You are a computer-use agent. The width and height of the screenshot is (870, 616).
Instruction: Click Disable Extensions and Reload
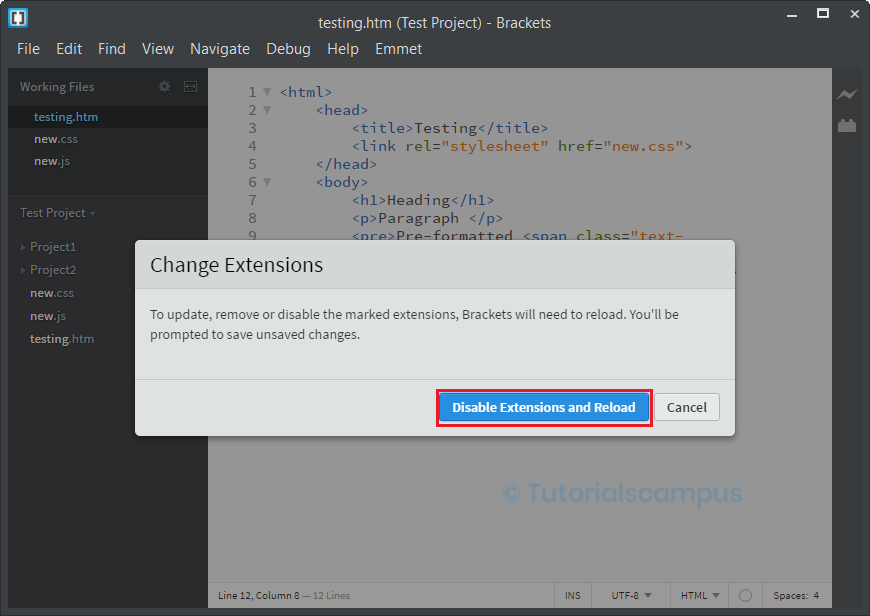click(x=544, y=407)
